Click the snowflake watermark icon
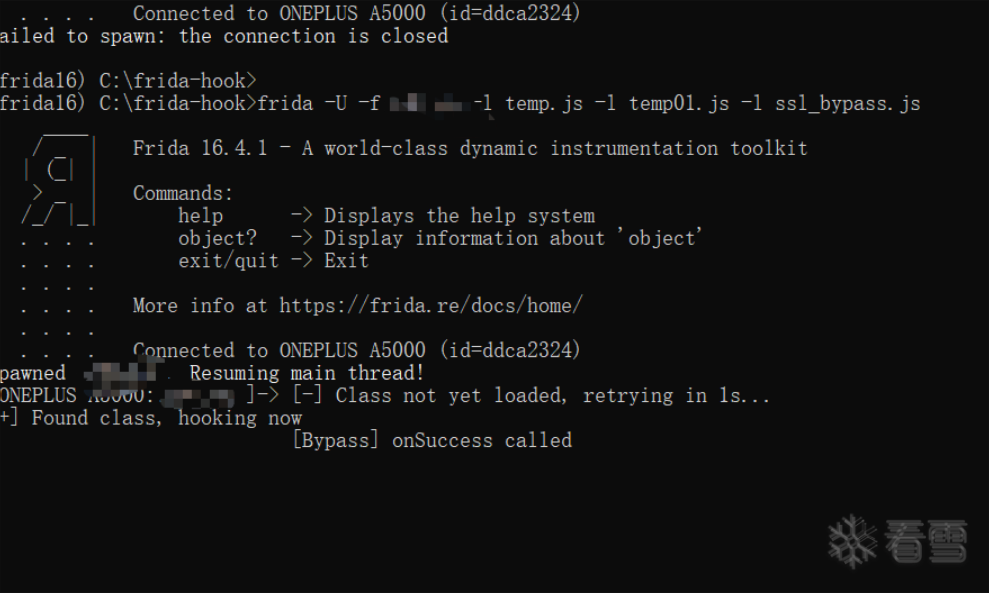 [852, 541]
